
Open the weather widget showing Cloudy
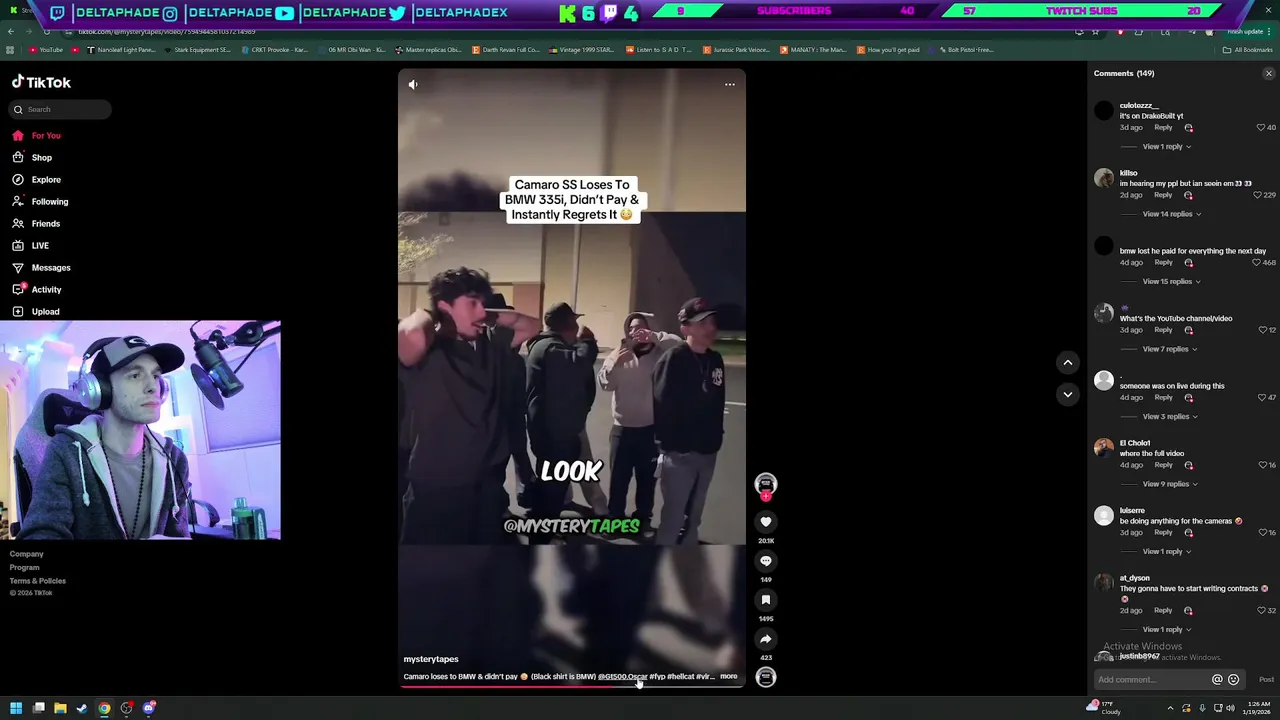pyautogui.click(x=1103, y=708)
